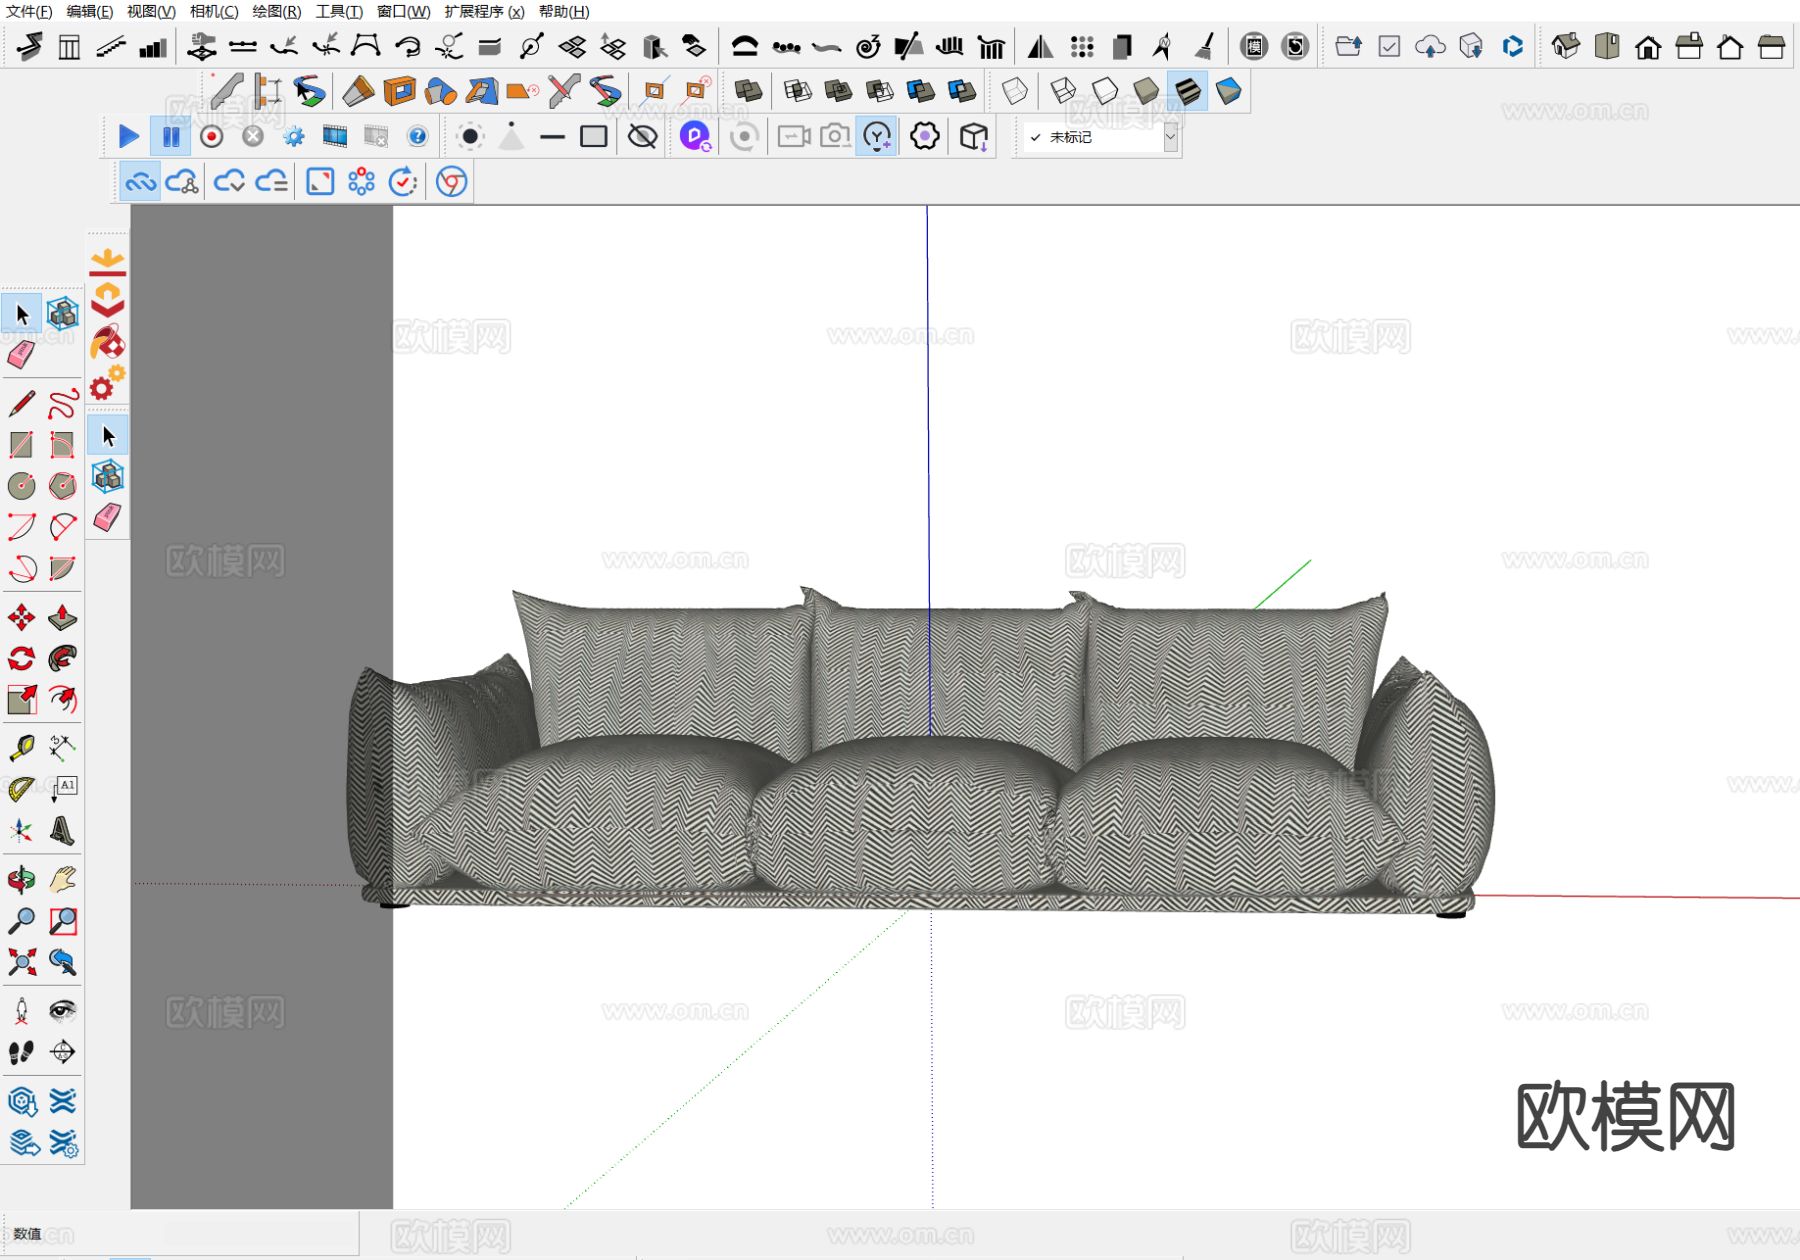The height and width of the screenshot is (1260, 1800).
Task: Toggle the Shaded With Textures style
Action: (x=1187, y=91)
